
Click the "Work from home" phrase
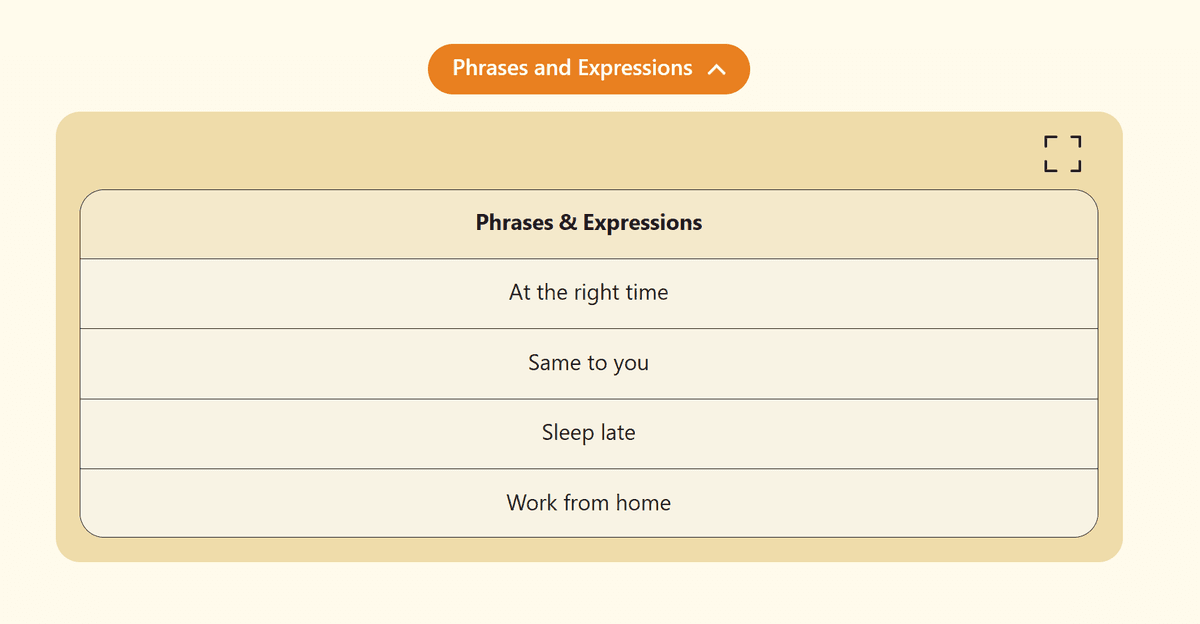[x=588, y=503]
